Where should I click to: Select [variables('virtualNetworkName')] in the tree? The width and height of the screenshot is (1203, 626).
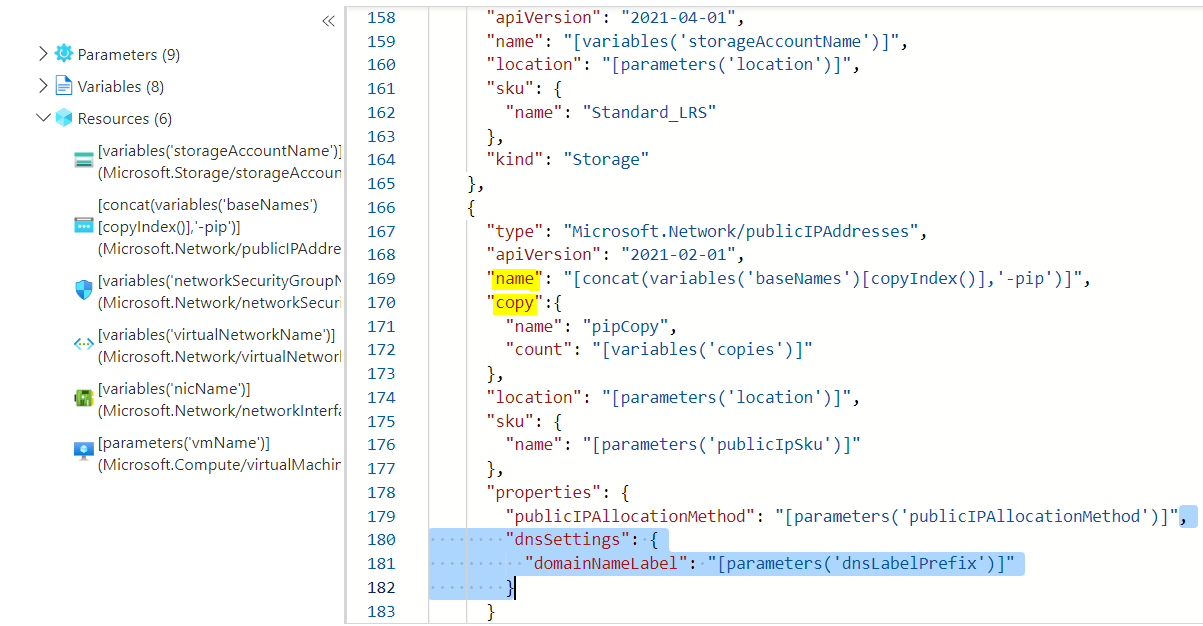[x=216, y=334]
